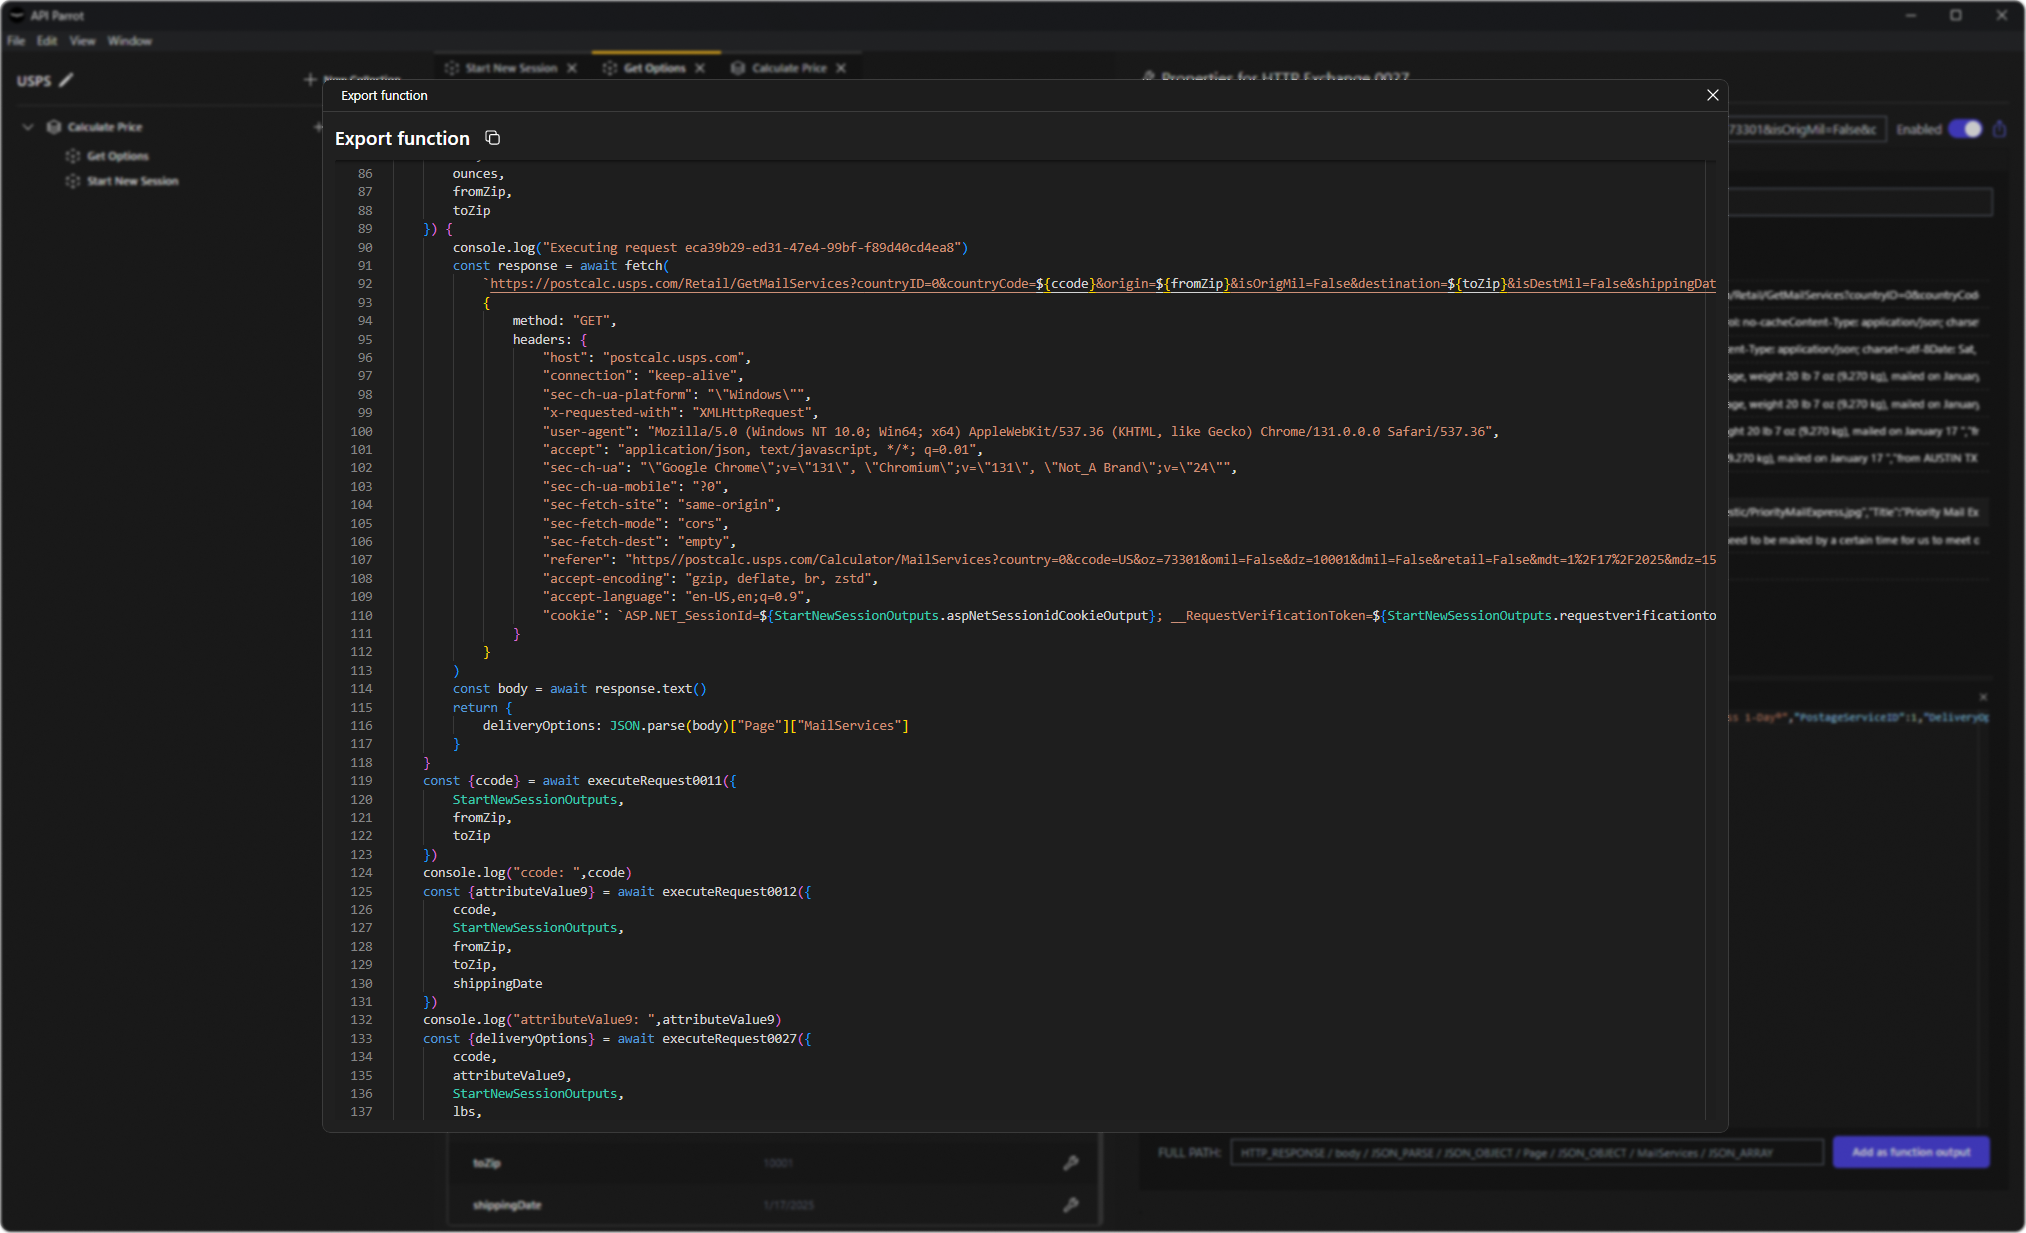Click the "user-agent" header line

(1020, 432)
